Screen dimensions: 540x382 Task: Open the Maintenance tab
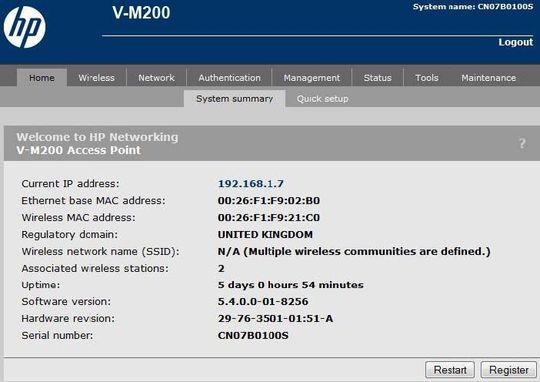coord(488,78)
